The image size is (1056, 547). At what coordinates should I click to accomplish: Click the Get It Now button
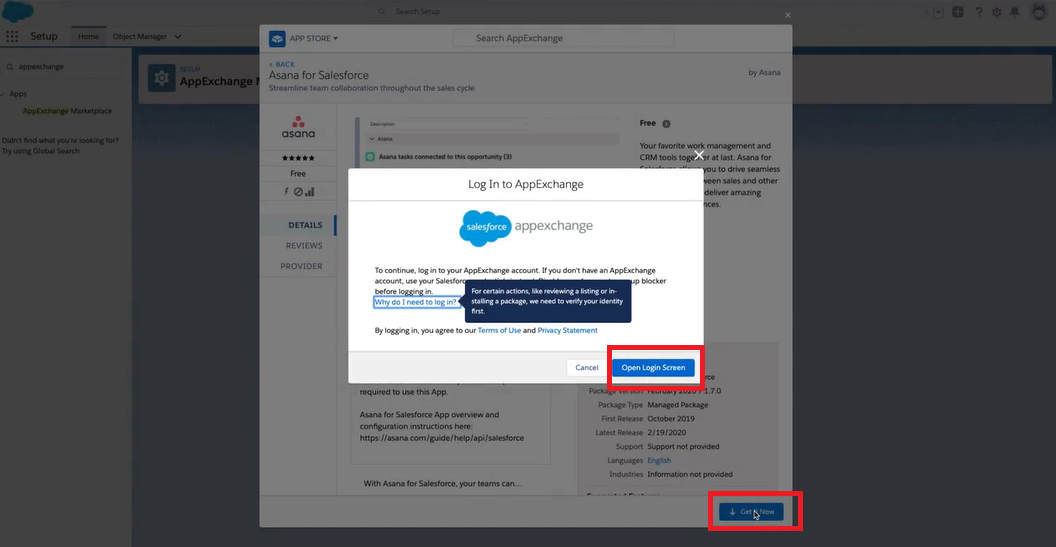[x=751, y=511]
